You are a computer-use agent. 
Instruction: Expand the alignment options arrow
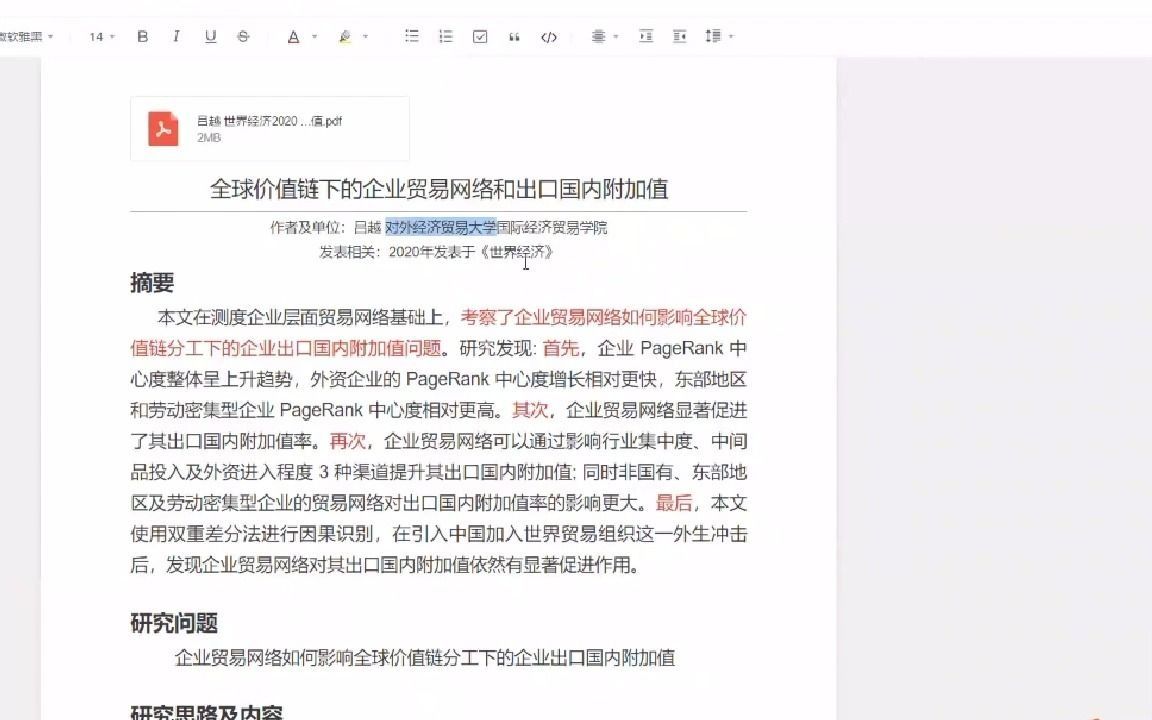(616, 36)
